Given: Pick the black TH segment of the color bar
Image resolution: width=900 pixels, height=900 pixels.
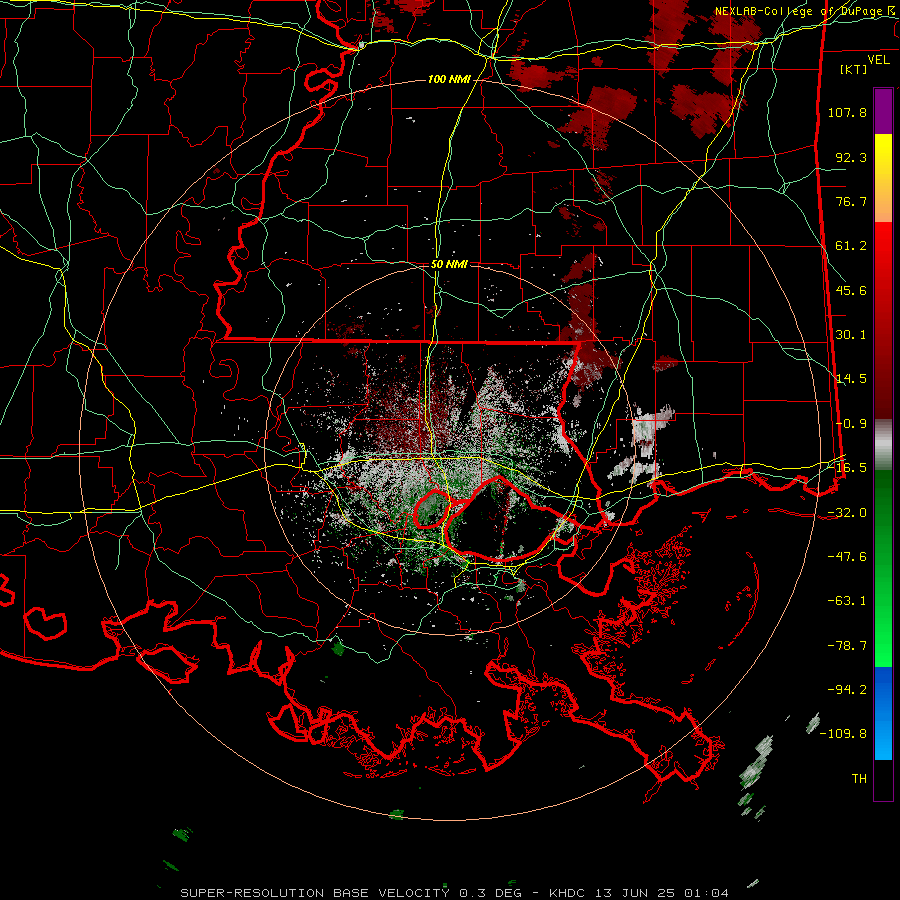Looking at the screenshot, I should click(883, 779).
